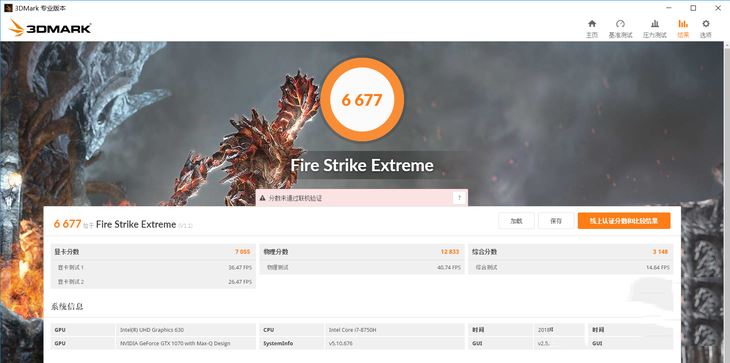Click the 3DMark logo in the header

(x=49, y=28)
